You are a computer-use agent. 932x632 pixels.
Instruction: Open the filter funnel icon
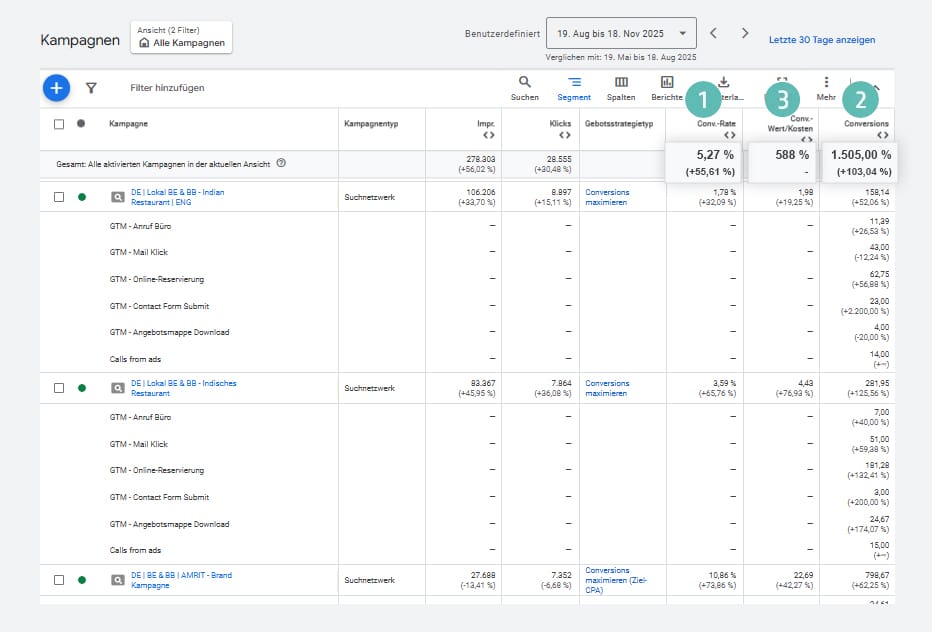91,88
